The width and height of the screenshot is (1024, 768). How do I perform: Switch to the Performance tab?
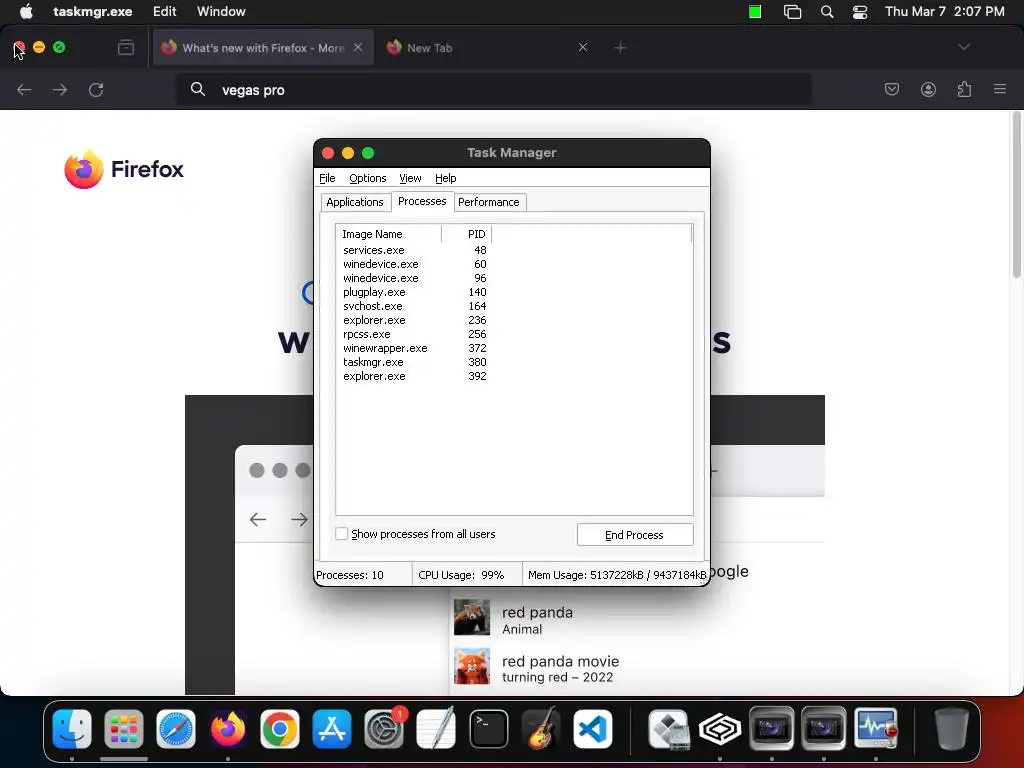tap(488, 202)
